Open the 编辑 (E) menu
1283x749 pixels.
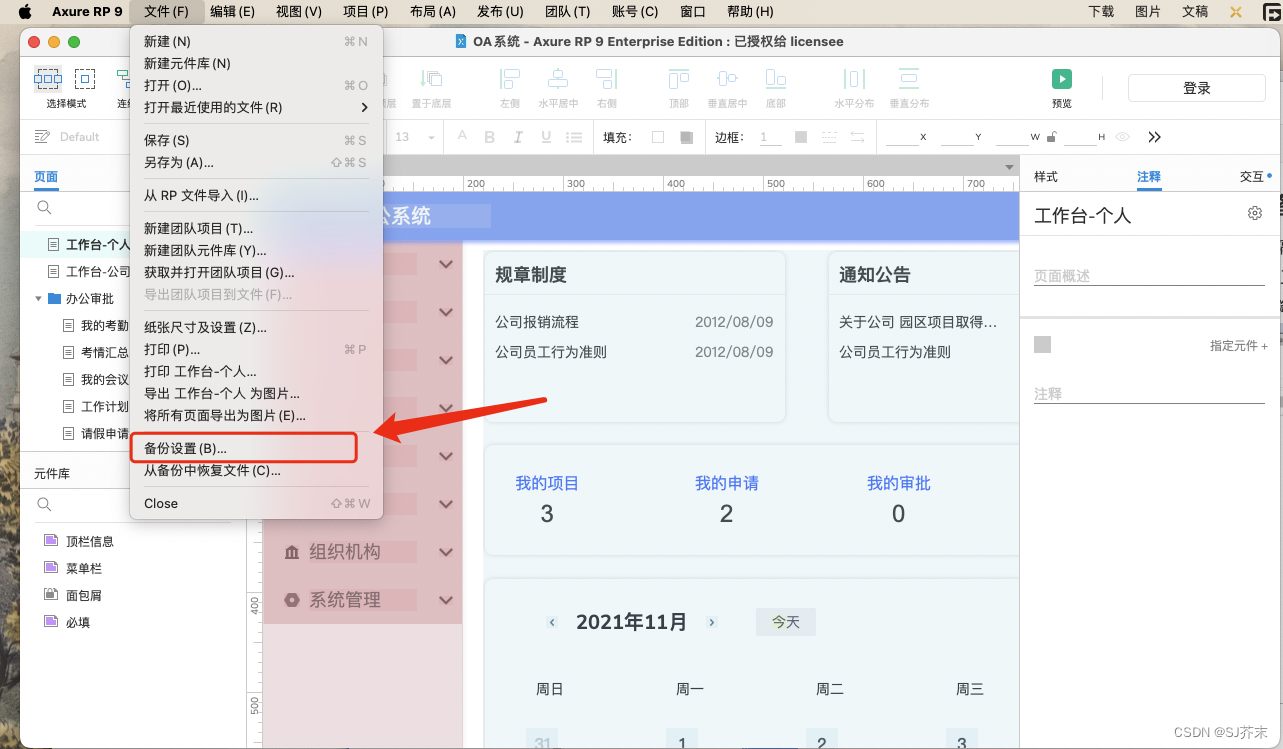(x=232, y=11)
